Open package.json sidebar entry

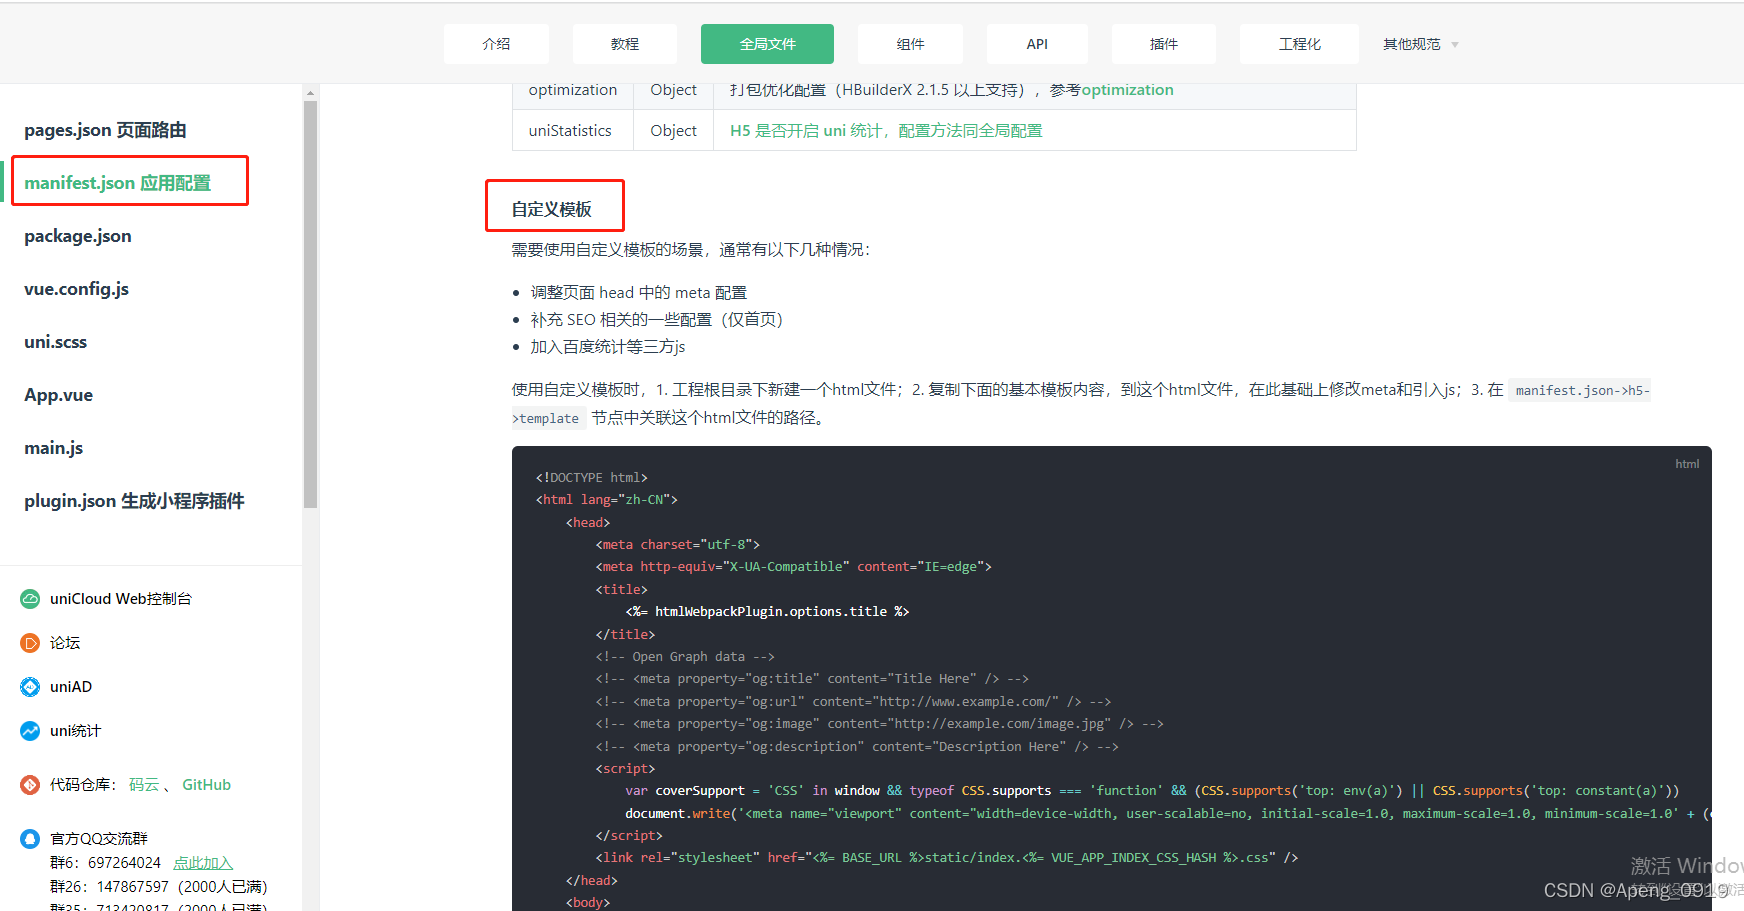click(x=78, y=236)
